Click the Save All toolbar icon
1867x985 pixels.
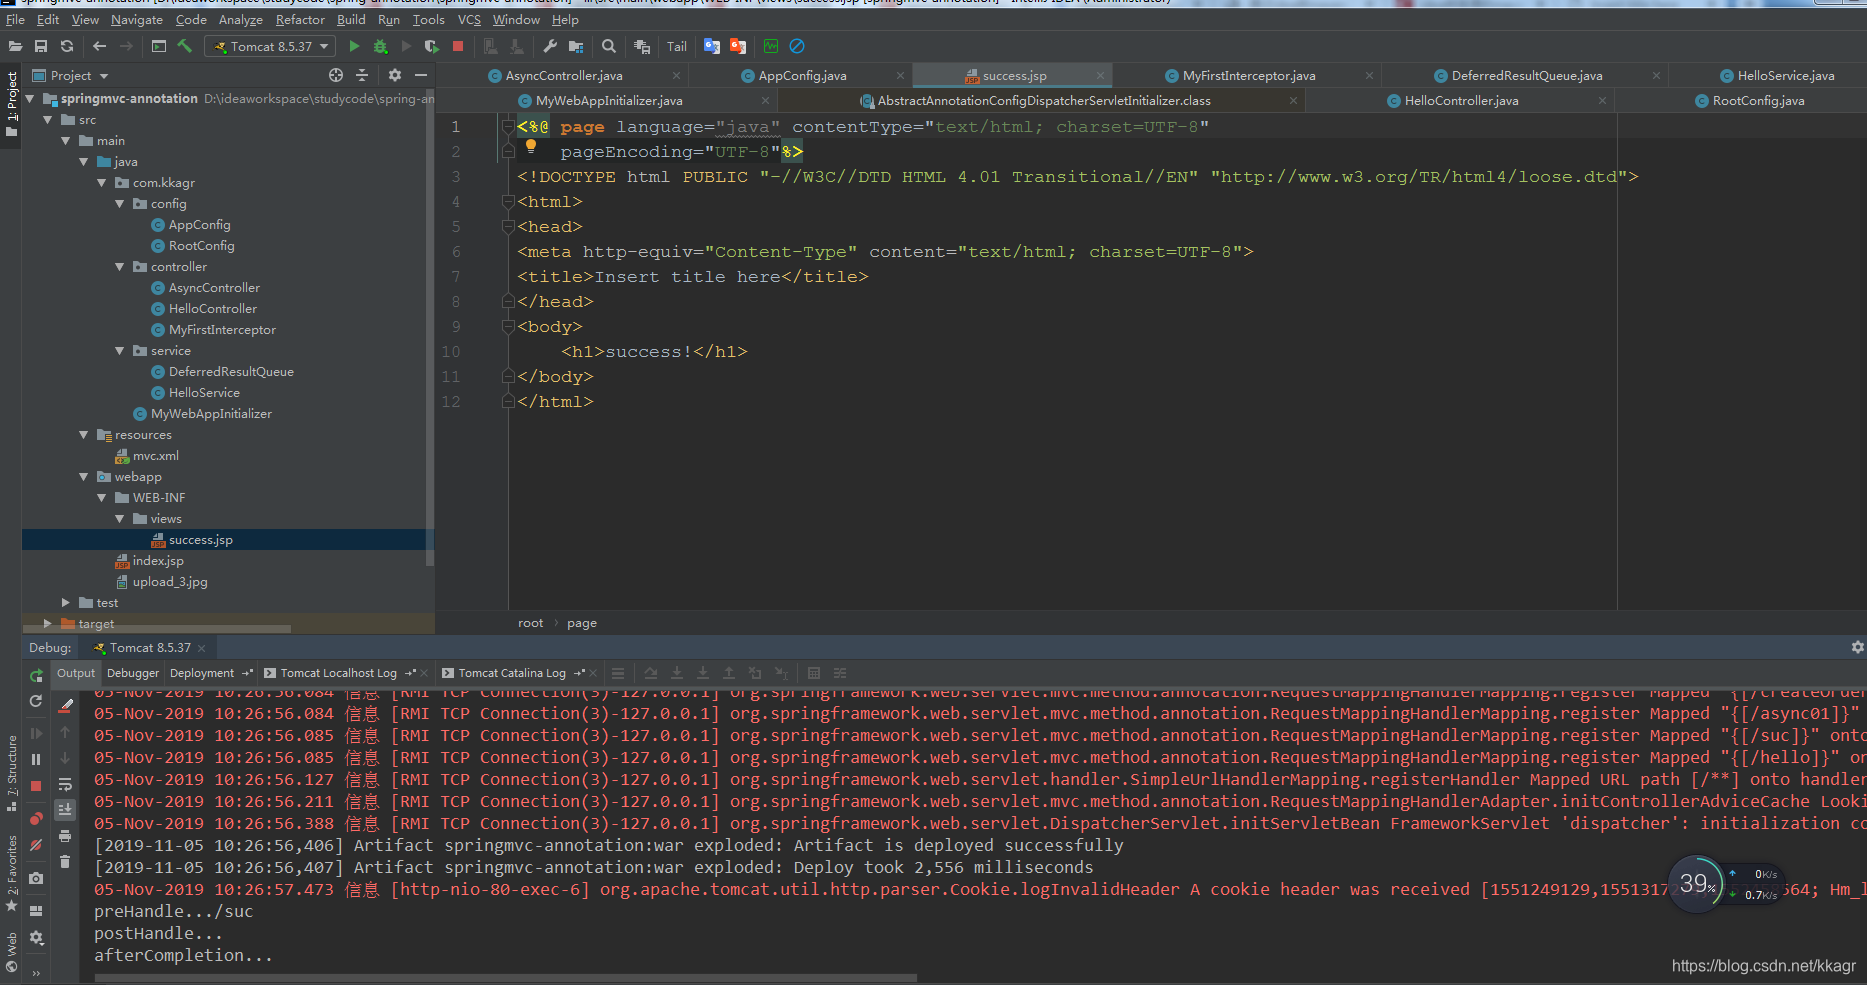click(41, 46)
